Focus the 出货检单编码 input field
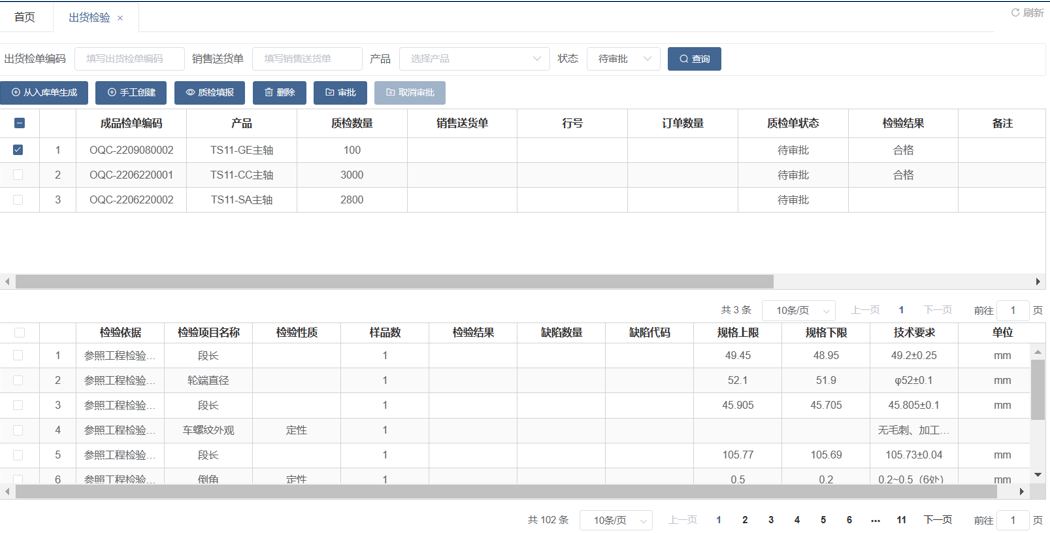The height and width of the screenshot is (533, 1050). click(129, 59)
